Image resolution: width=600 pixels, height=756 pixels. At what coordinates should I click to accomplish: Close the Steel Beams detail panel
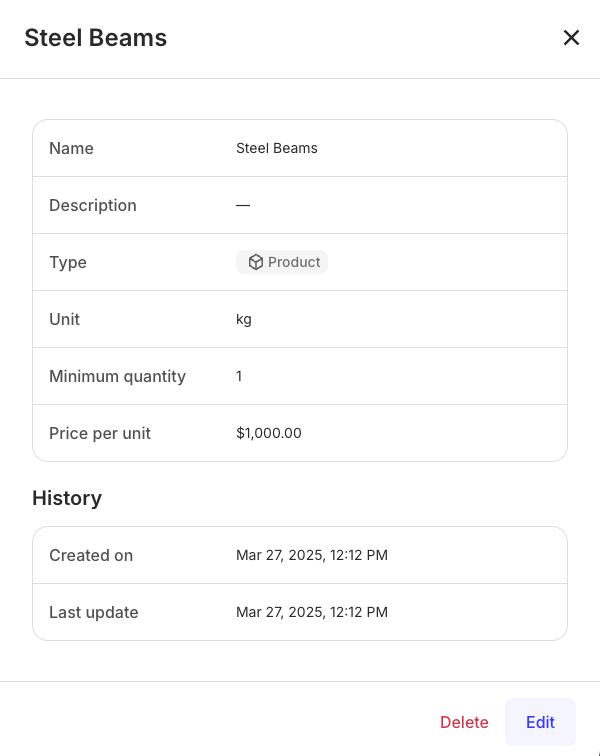coord(571,38)
